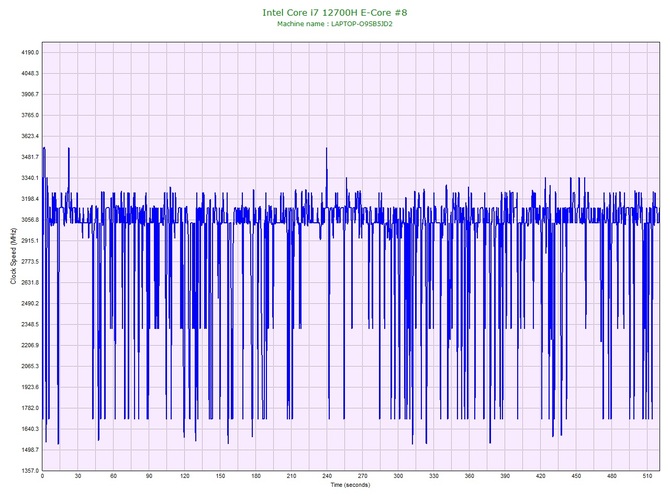Click the 1782.0 y-axis value
This screenshot has height=502, width=670.
pos(30,408)
